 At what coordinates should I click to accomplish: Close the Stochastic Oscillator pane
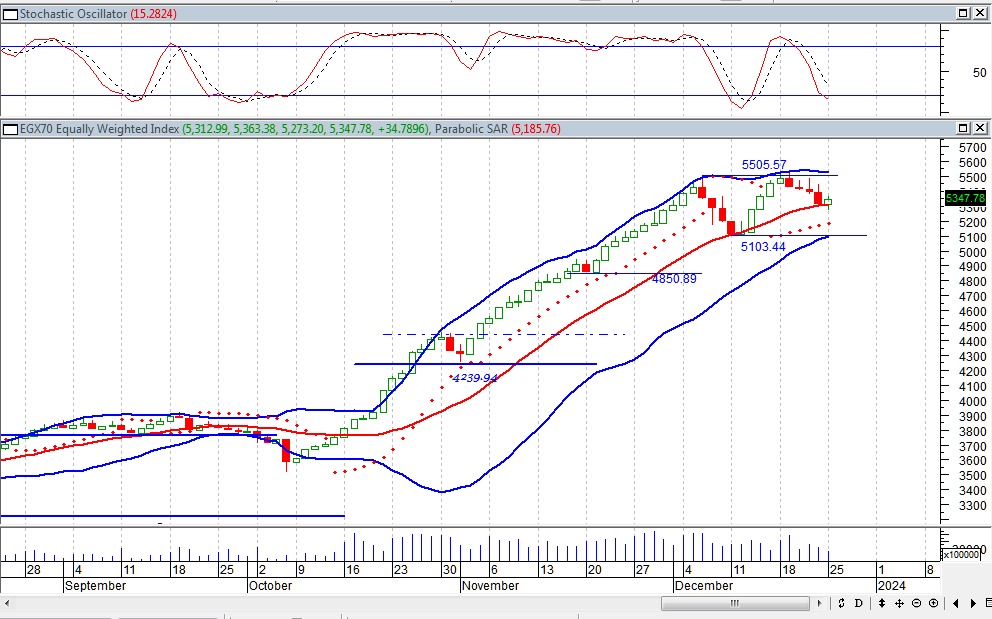(980, 13)
